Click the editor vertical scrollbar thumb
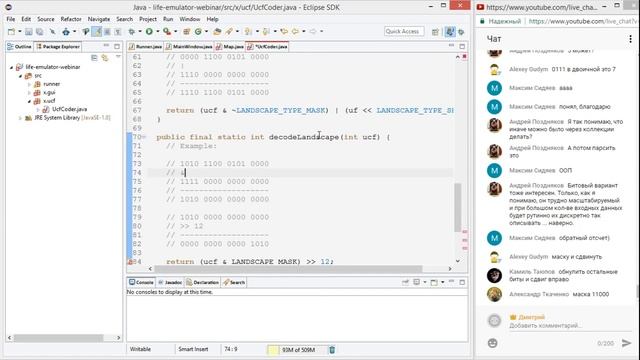 (x=458, y=207)
